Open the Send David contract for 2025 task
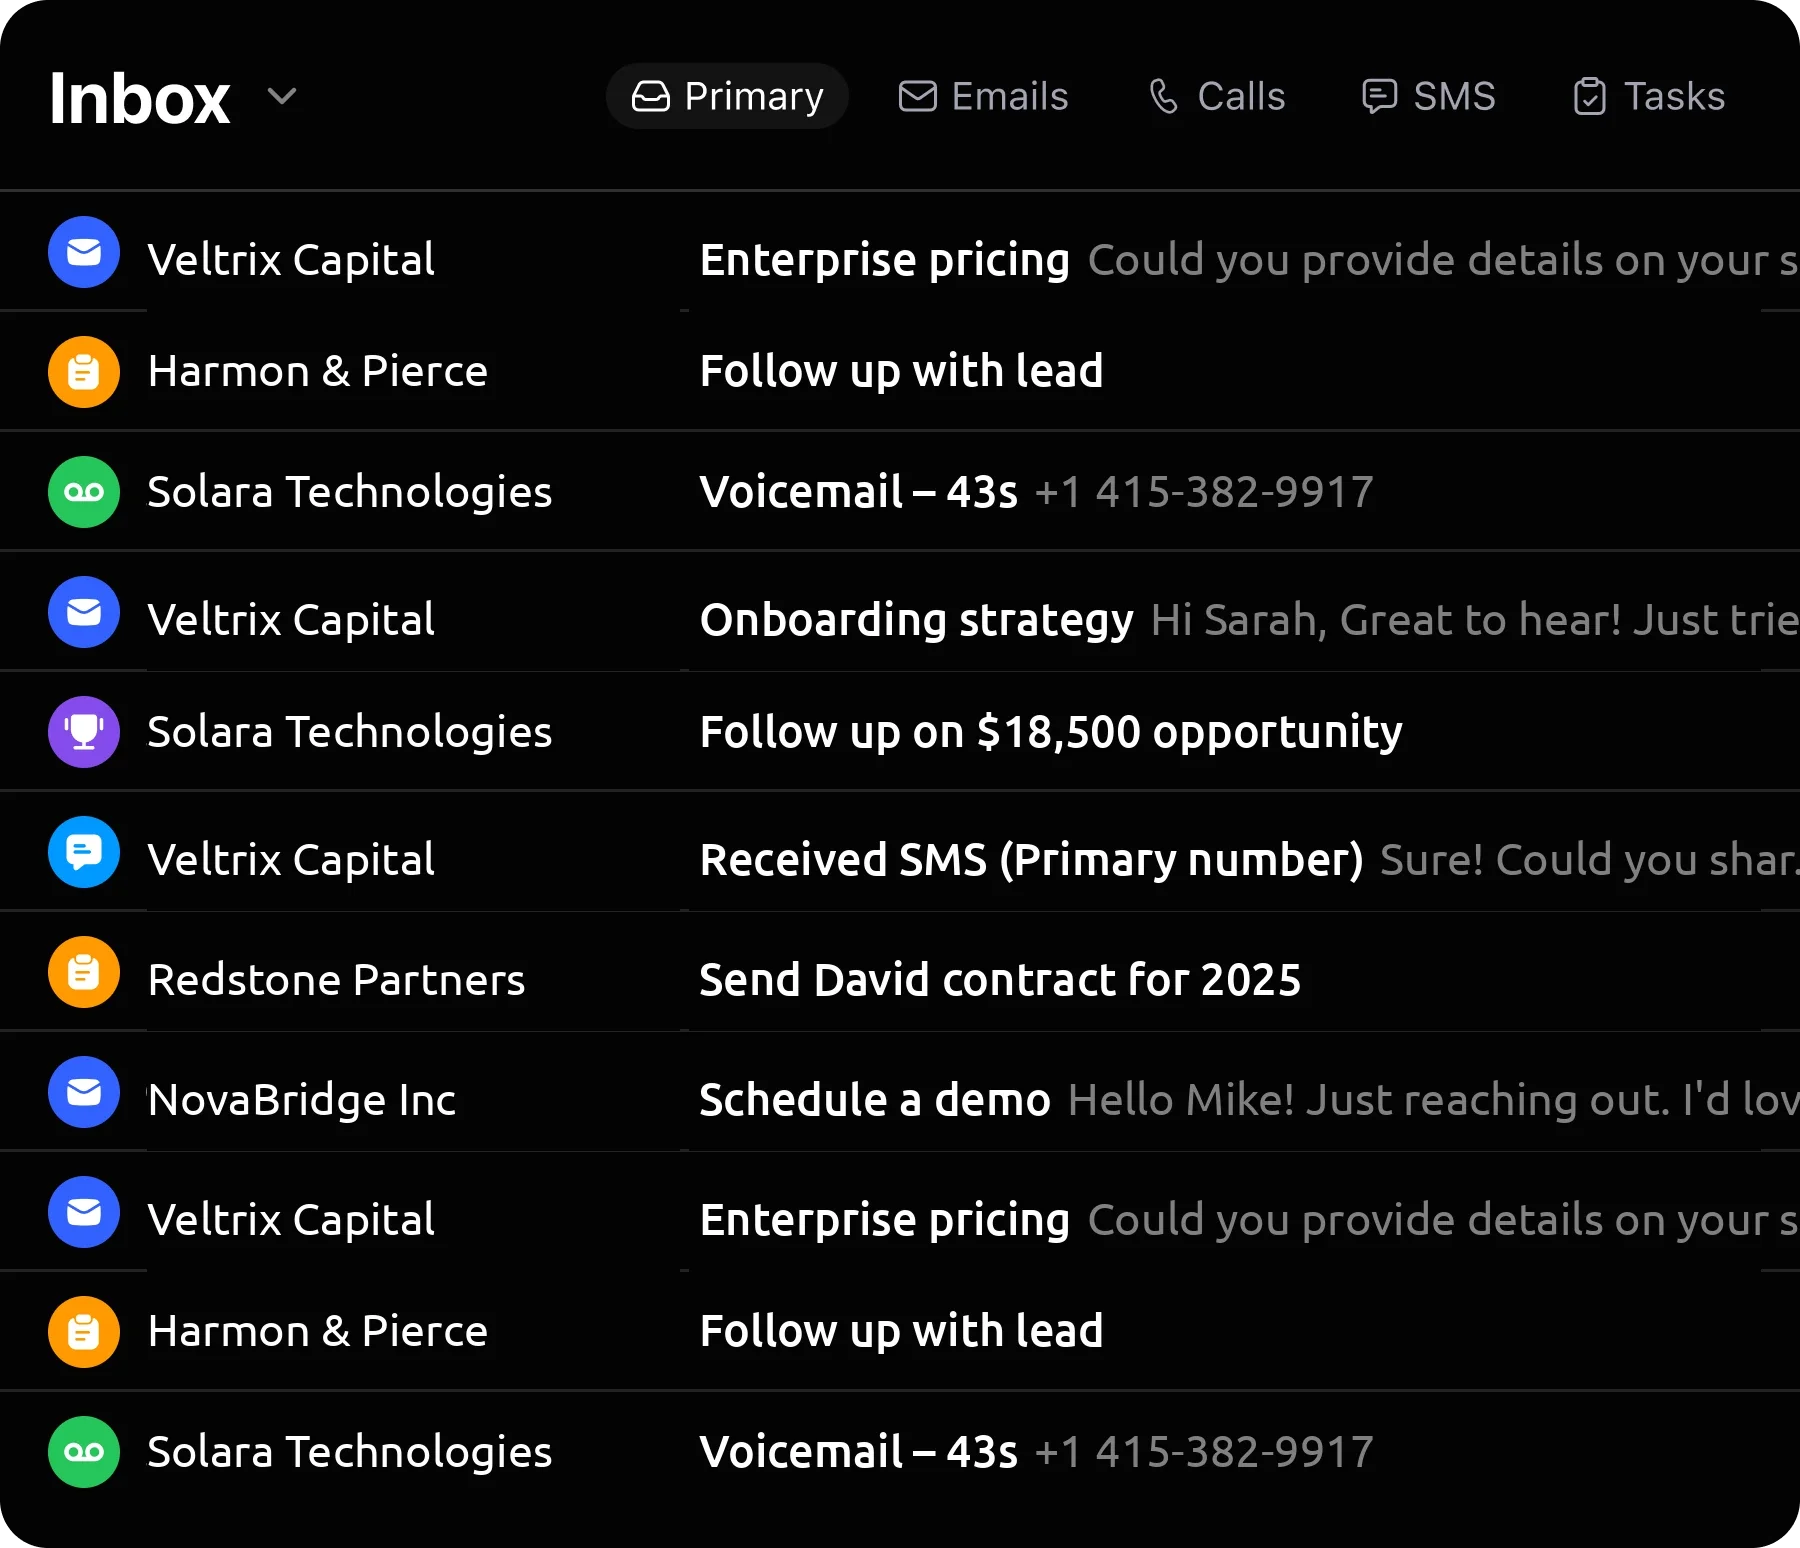The width and height of the screenshot is (1800, 1548). point(1000,979)
